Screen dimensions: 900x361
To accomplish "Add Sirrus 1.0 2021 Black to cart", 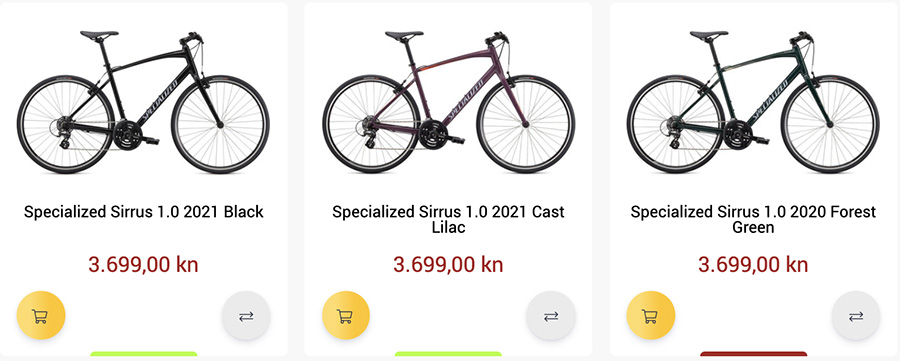I will (x=41, y=316).
